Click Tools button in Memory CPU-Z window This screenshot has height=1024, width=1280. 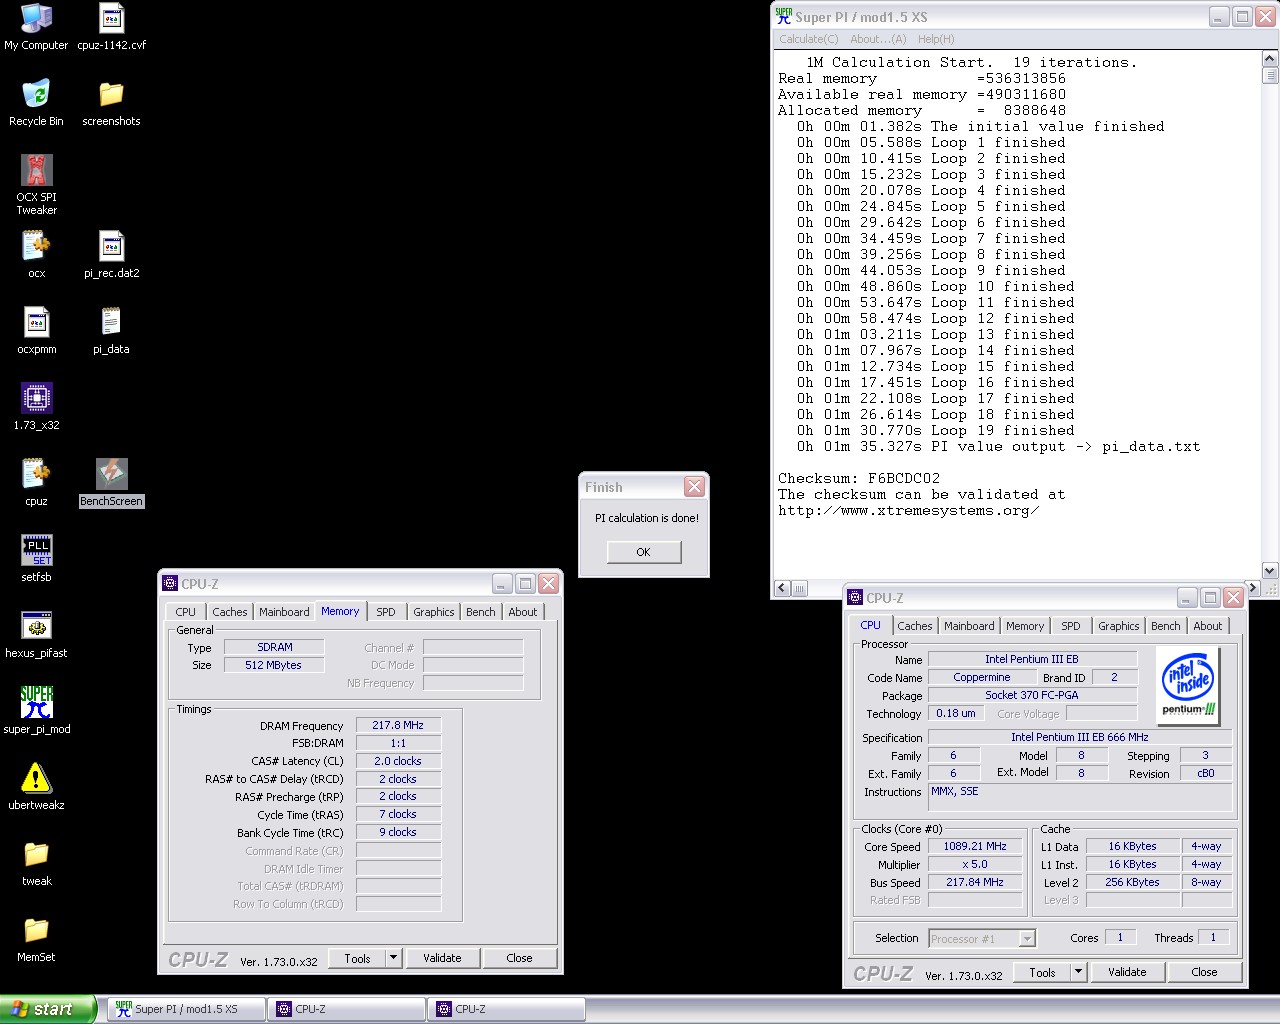[x=357, y=958]
